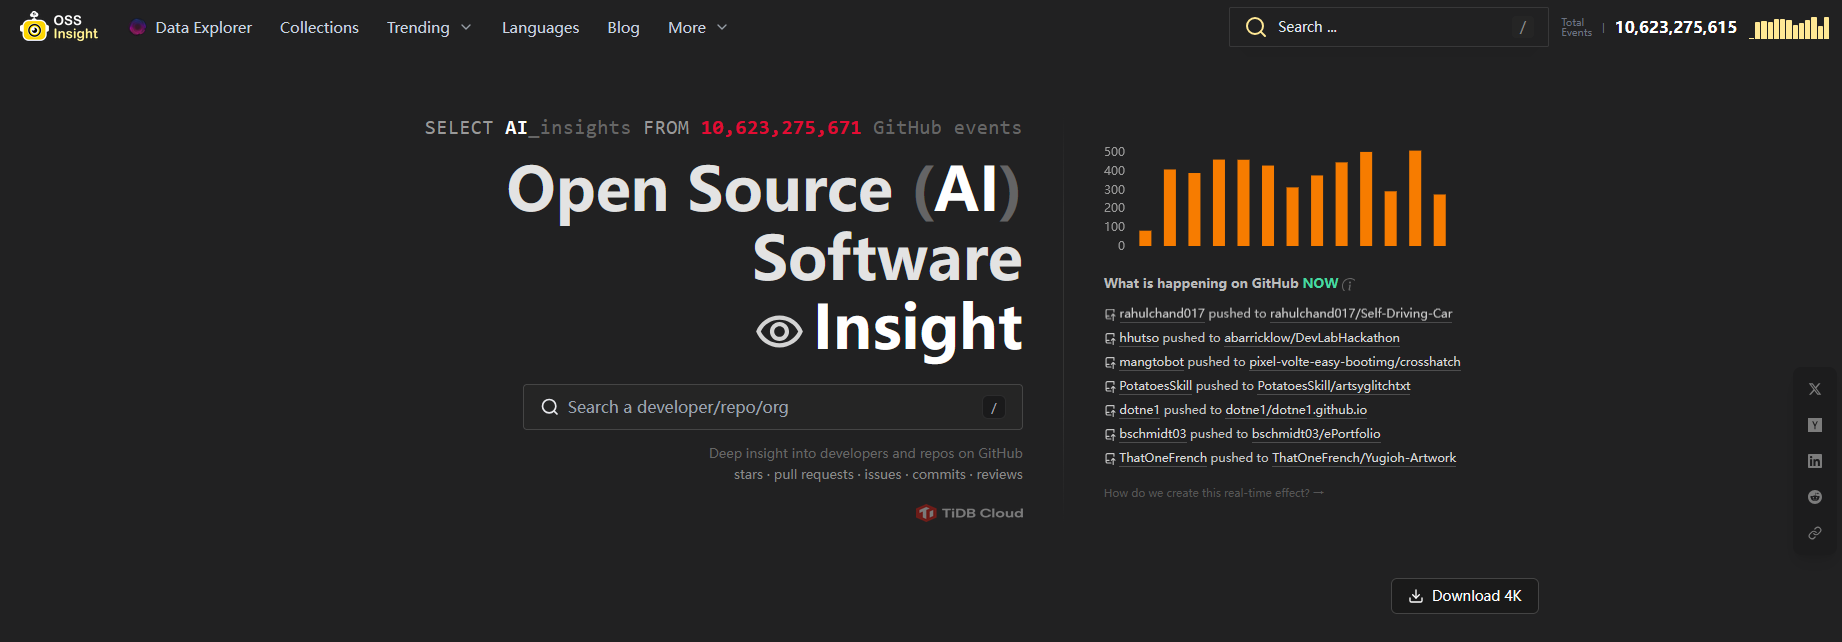Expand the More dropdown menu
This screenshot has width=1842, height=642.
click(697, 27)
